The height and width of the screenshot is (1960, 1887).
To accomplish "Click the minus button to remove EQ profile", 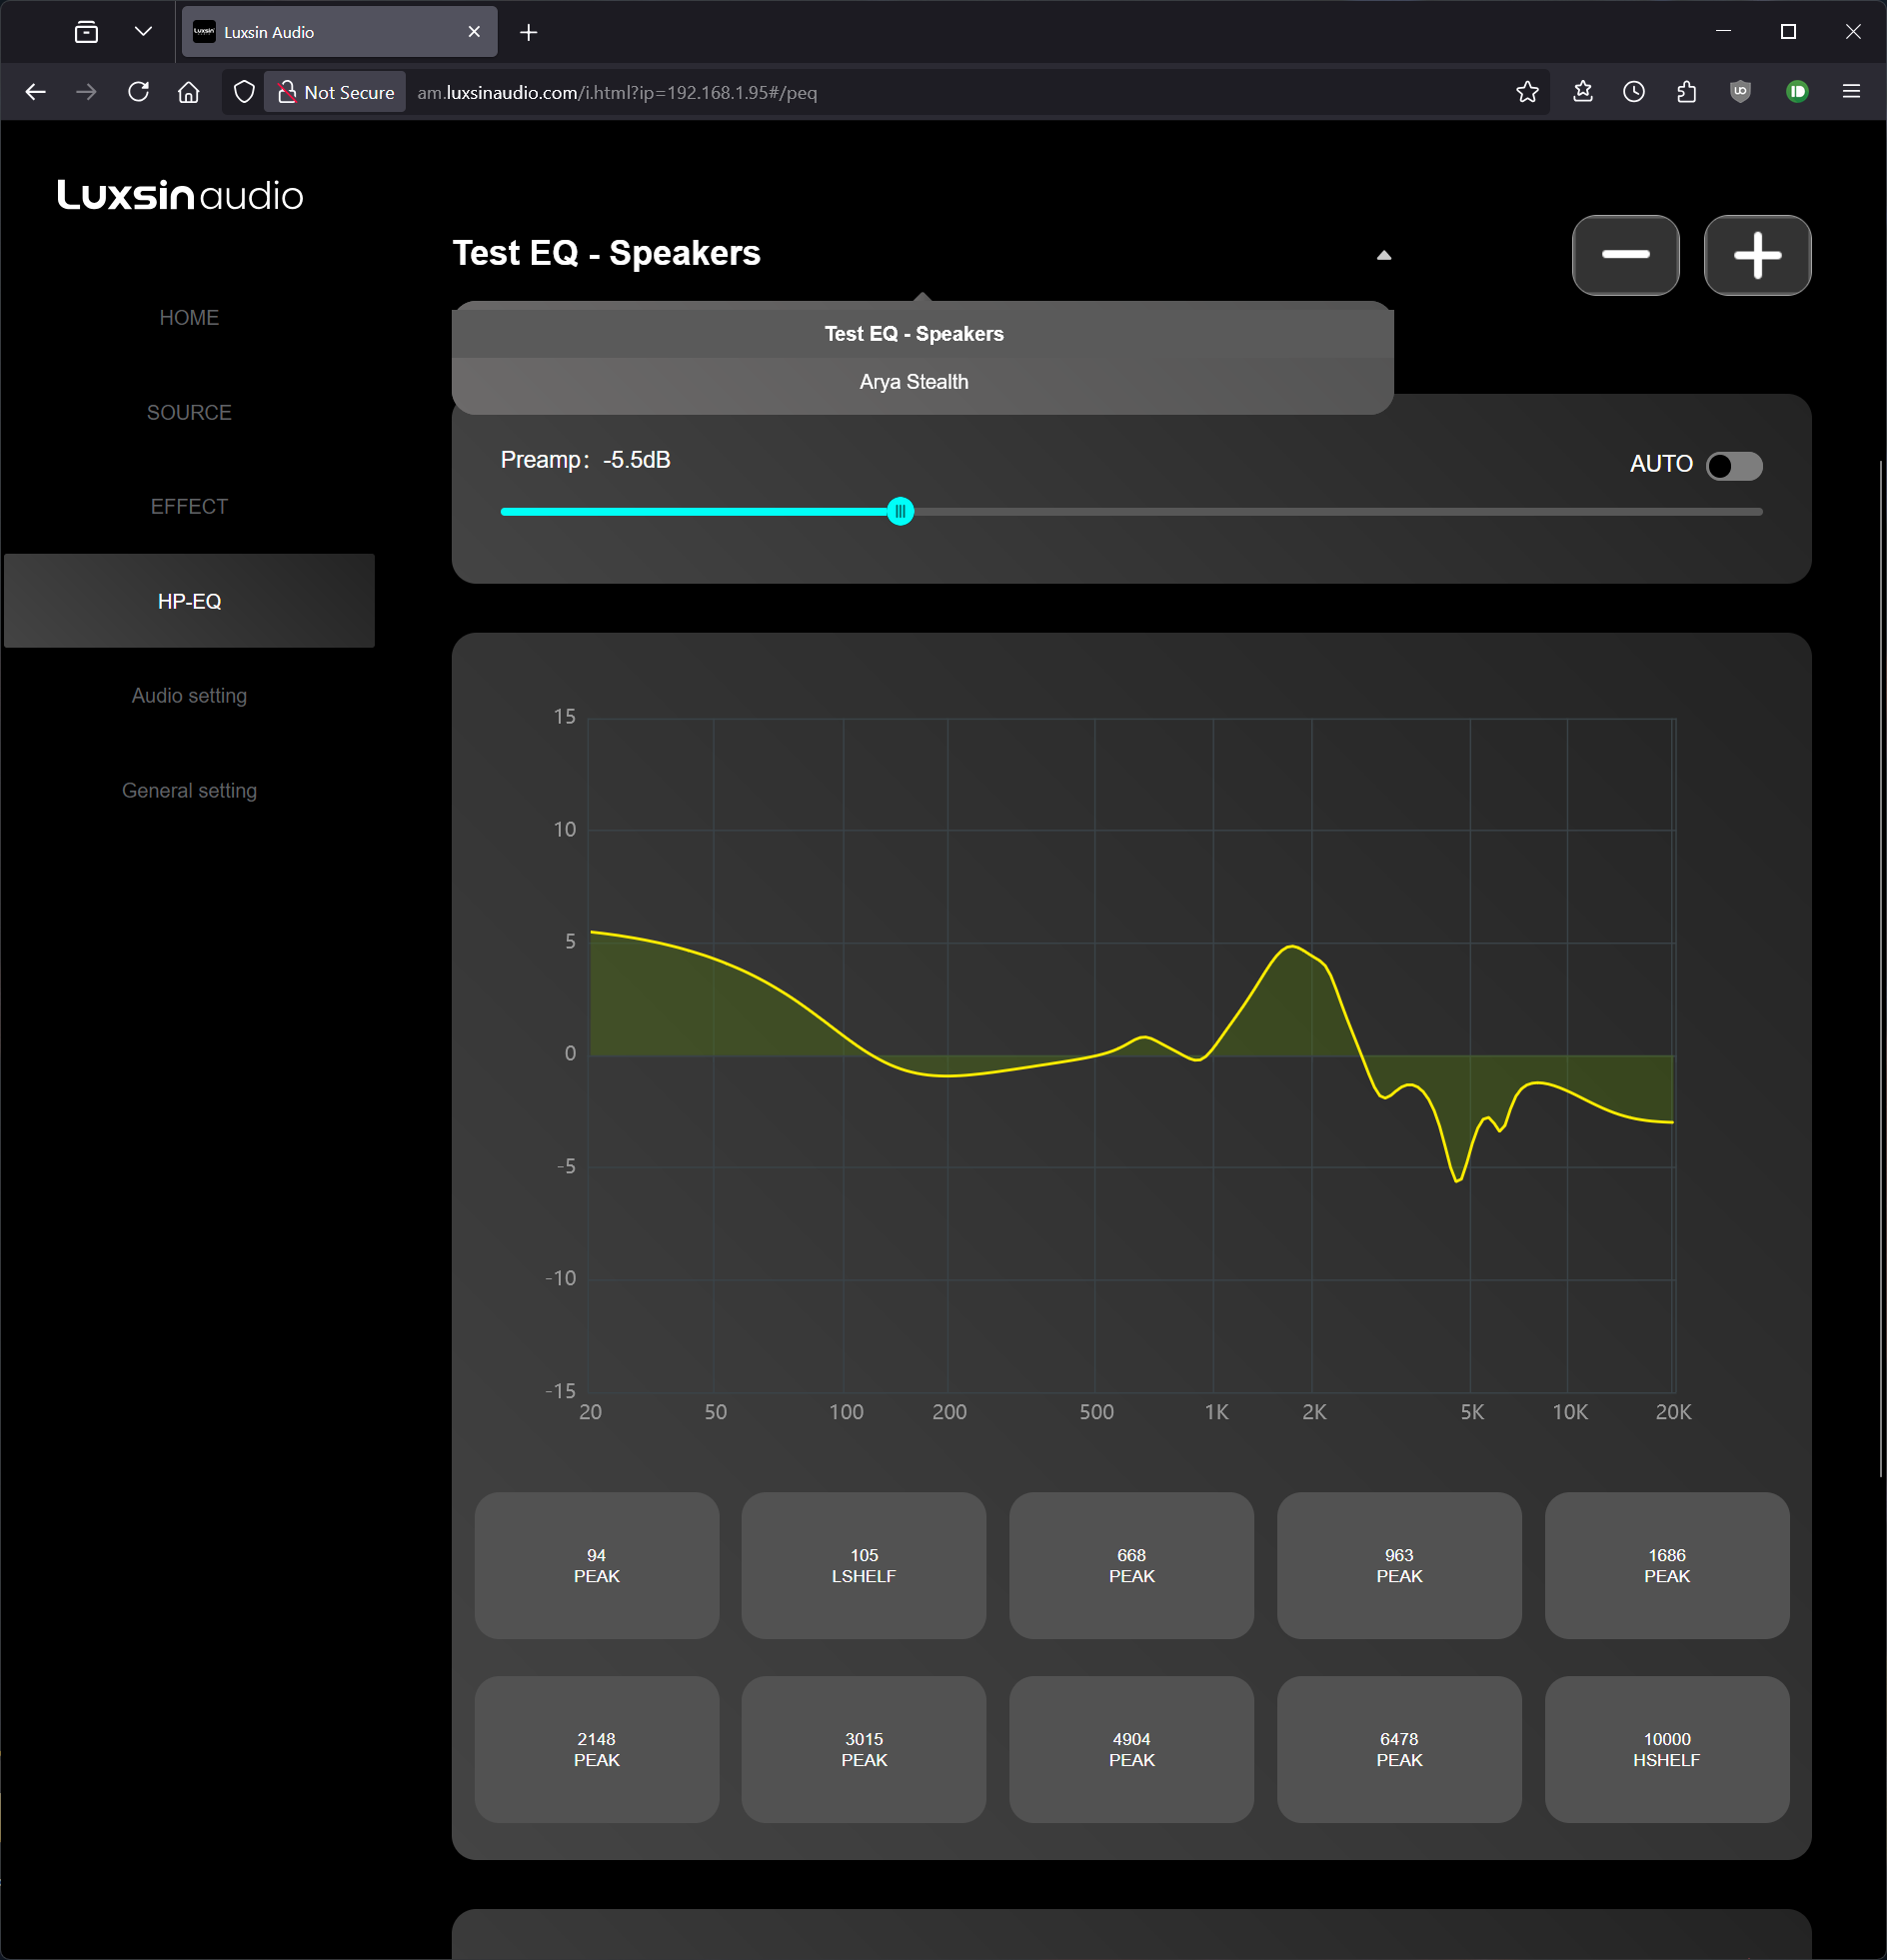I will (x=1625, y=255).
